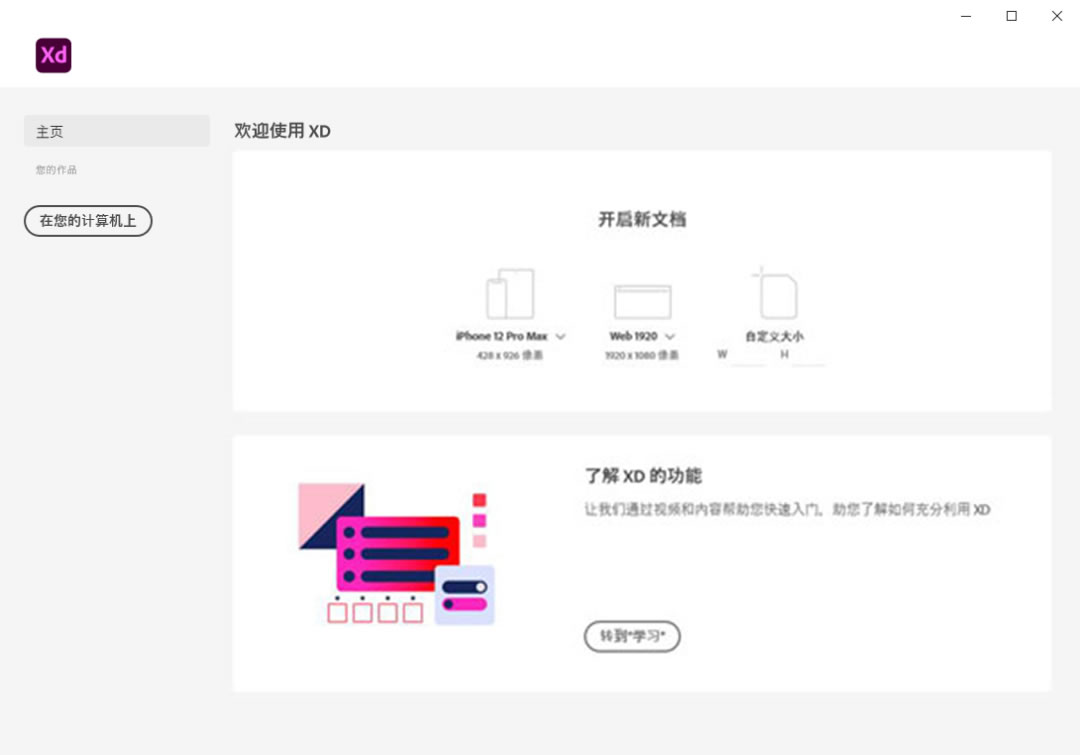Choose custom size document icon
This screenshot has height=755, width=1080.
pyautogui.click(x=776, y=293)
